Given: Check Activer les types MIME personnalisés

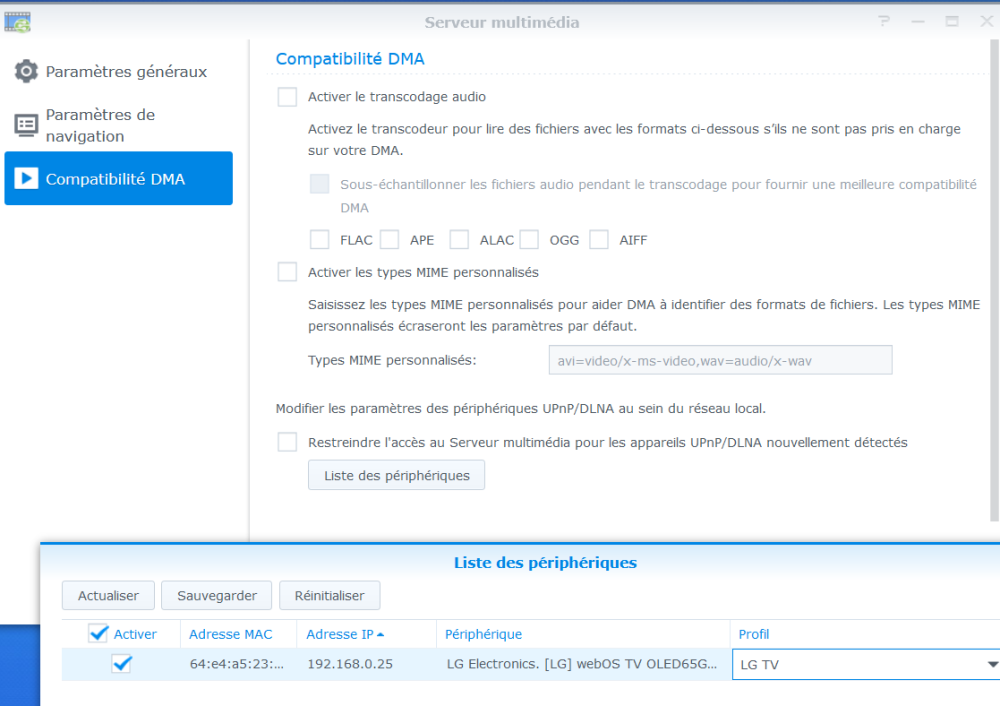Looking at the screenshot, I should (287, 272).
